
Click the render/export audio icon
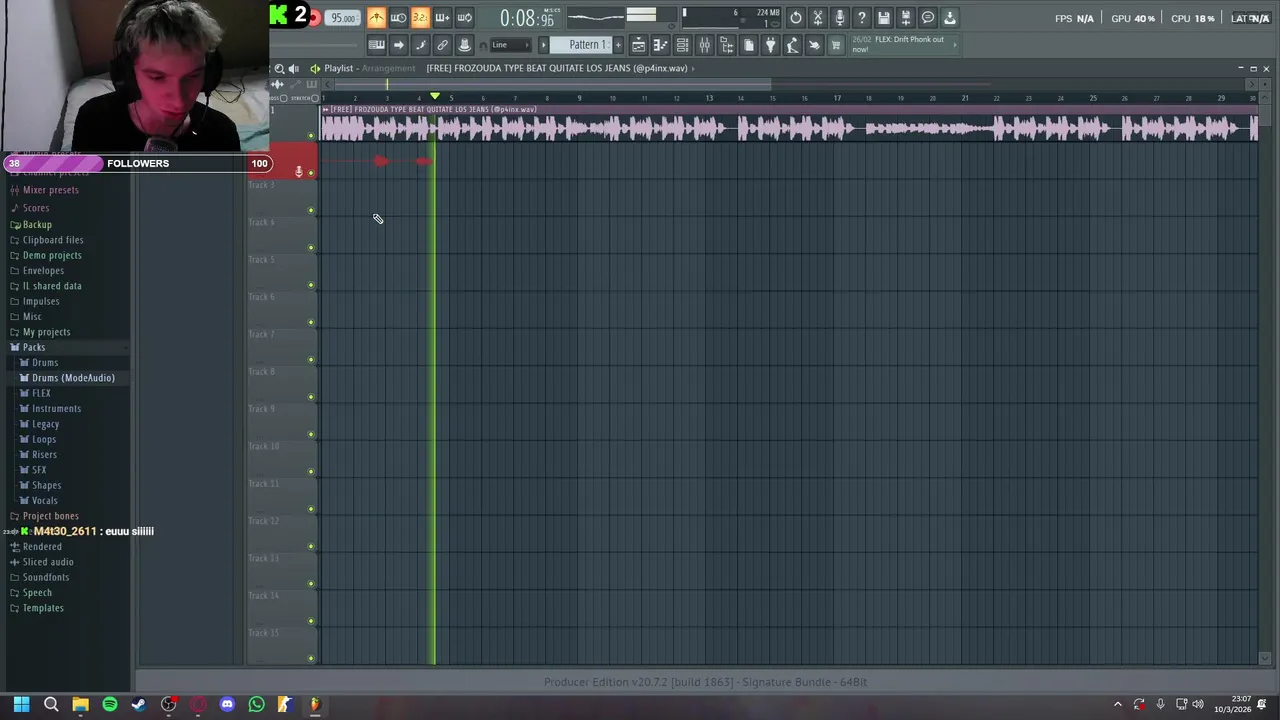point(906,17)
